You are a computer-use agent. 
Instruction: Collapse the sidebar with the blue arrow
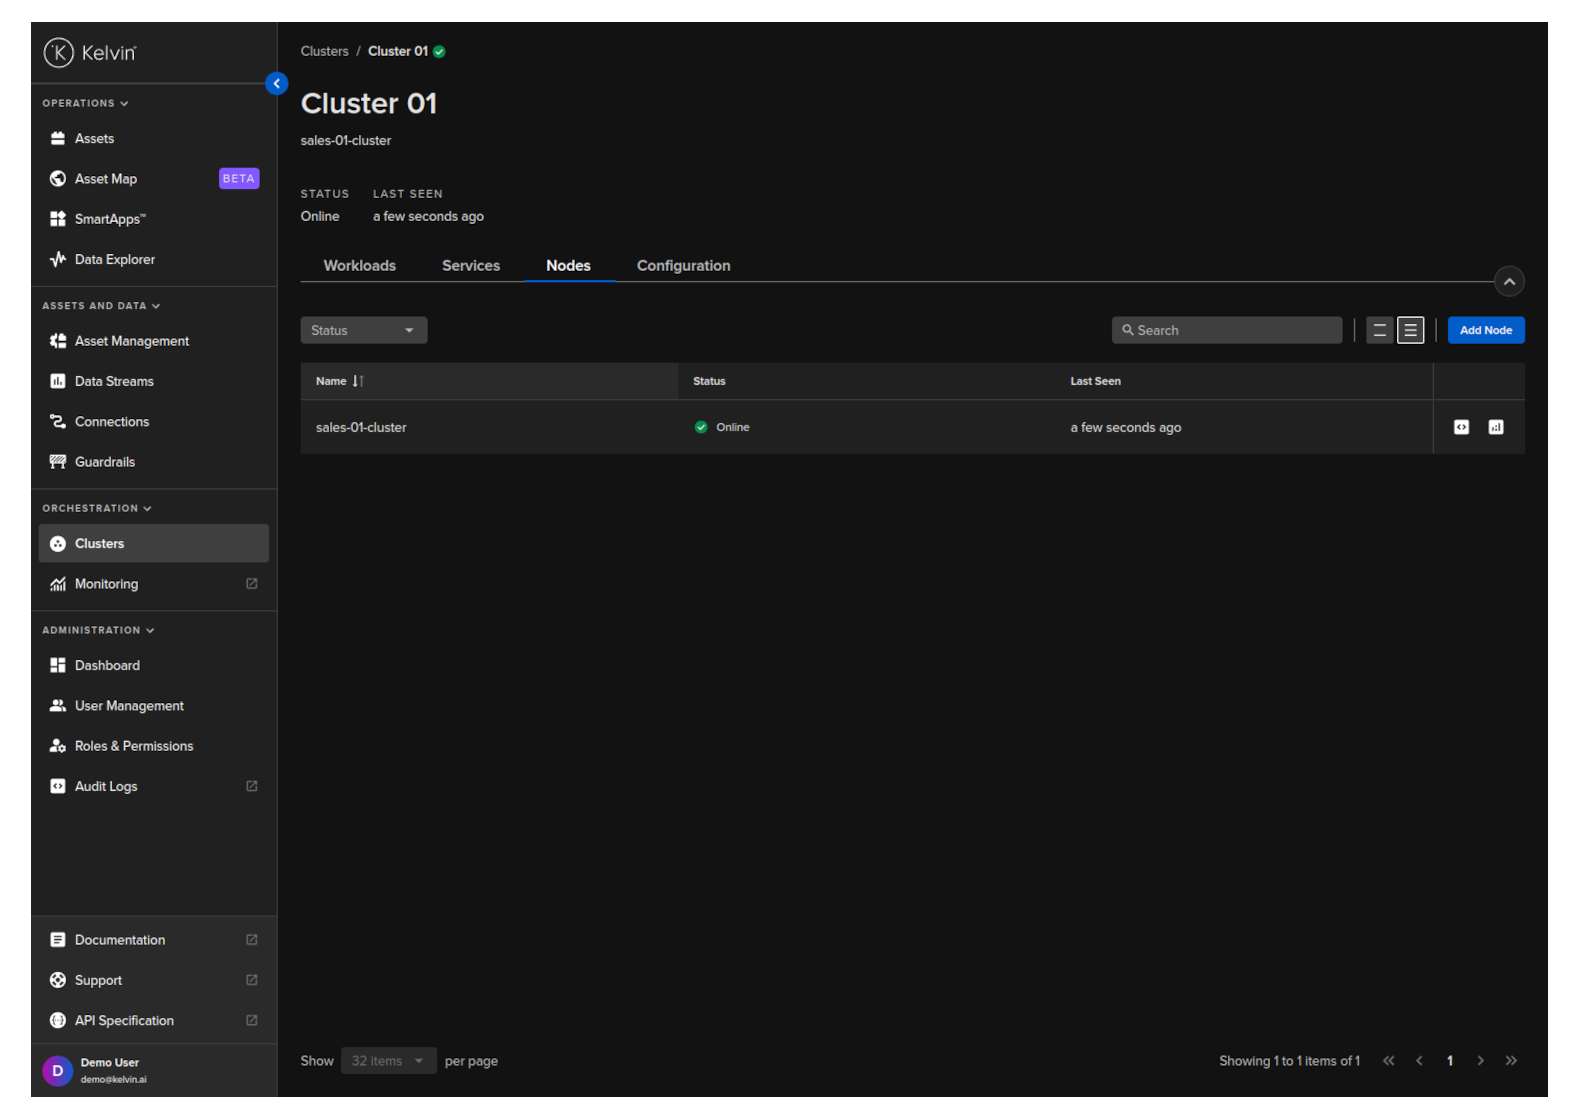(277, 84)
